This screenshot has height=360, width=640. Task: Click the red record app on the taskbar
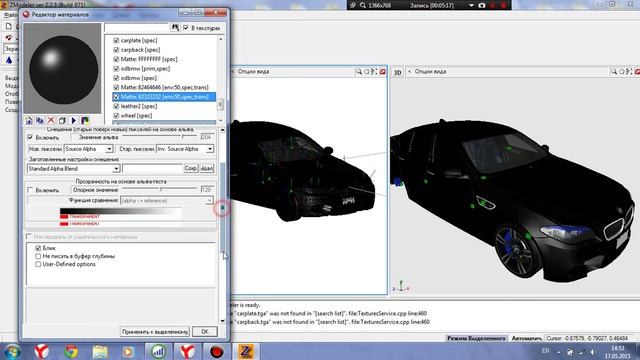click(x=217, y=351)
